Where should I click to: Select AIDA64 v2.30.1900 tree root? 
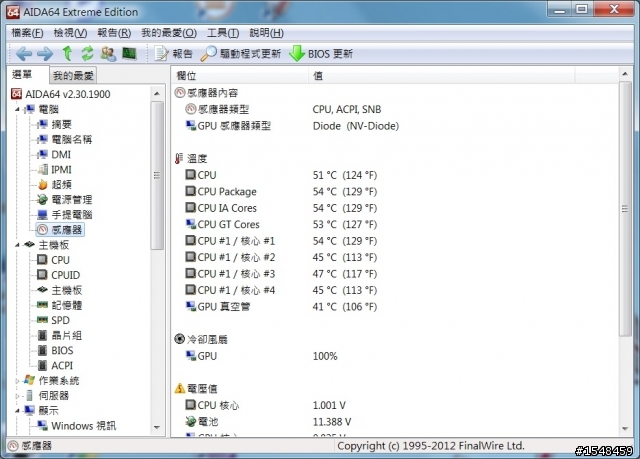click(61, 94)
